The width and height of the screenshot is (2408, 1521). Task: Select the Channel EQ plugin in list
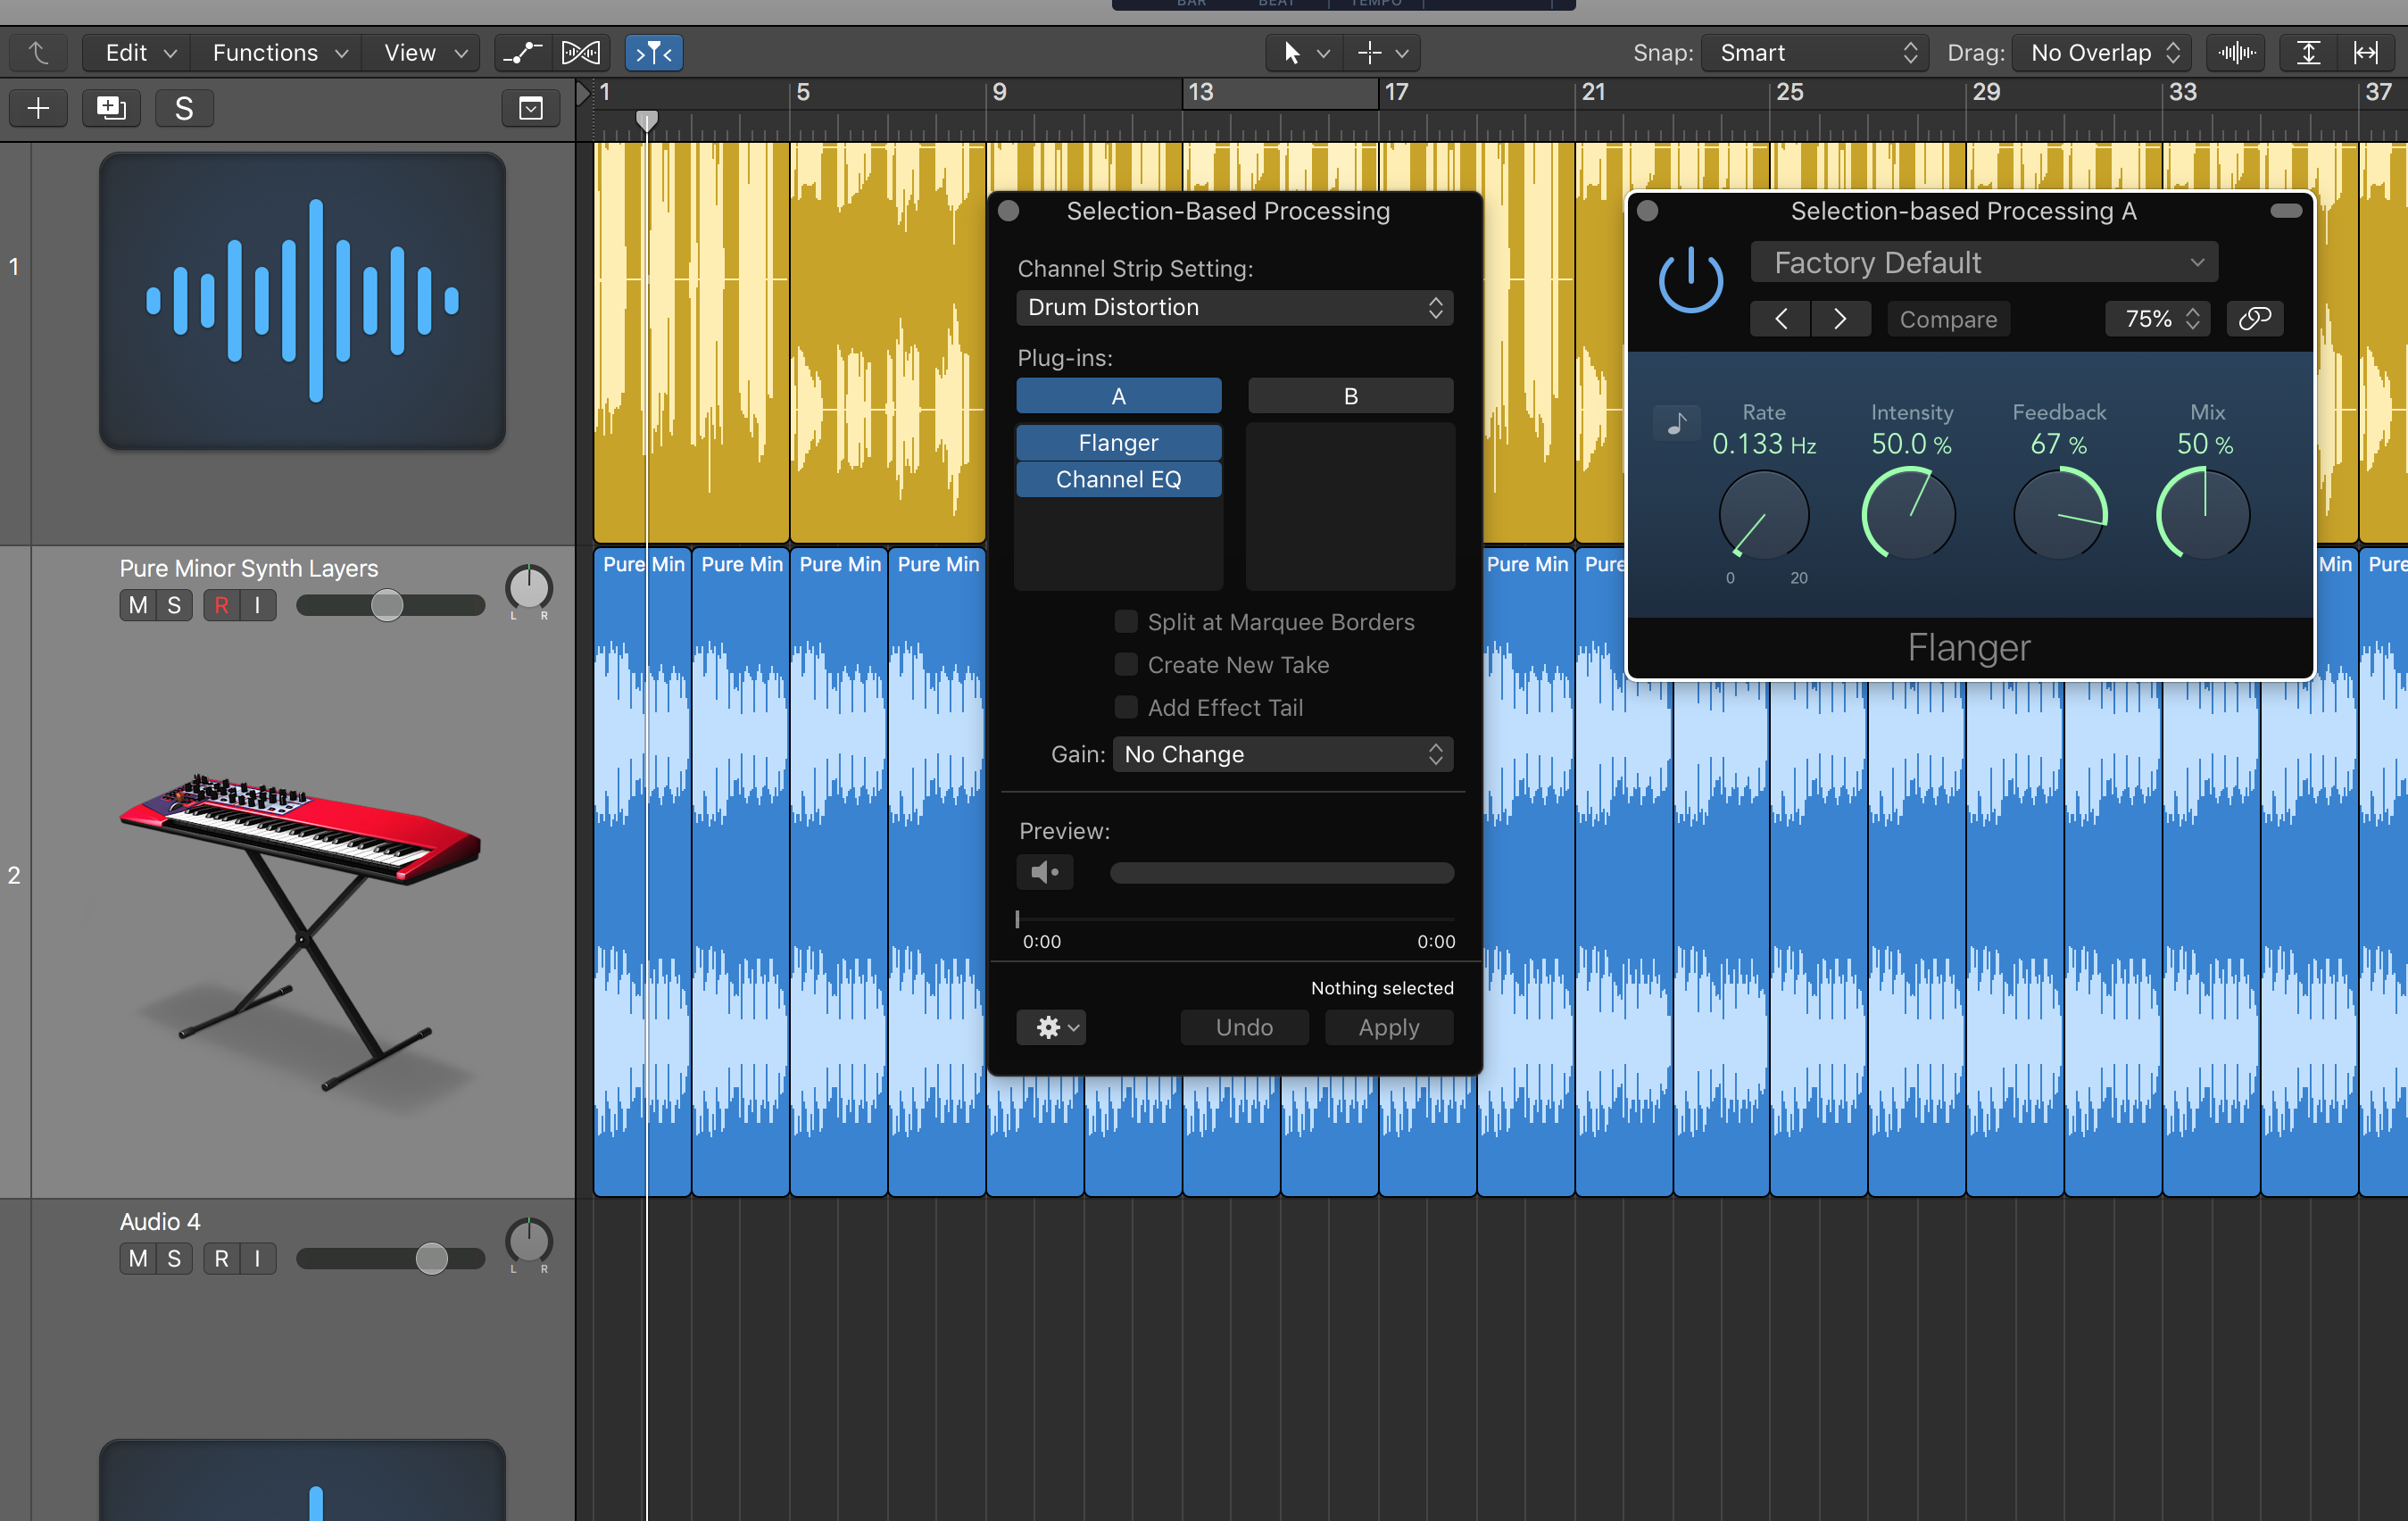click(1119, 478)
